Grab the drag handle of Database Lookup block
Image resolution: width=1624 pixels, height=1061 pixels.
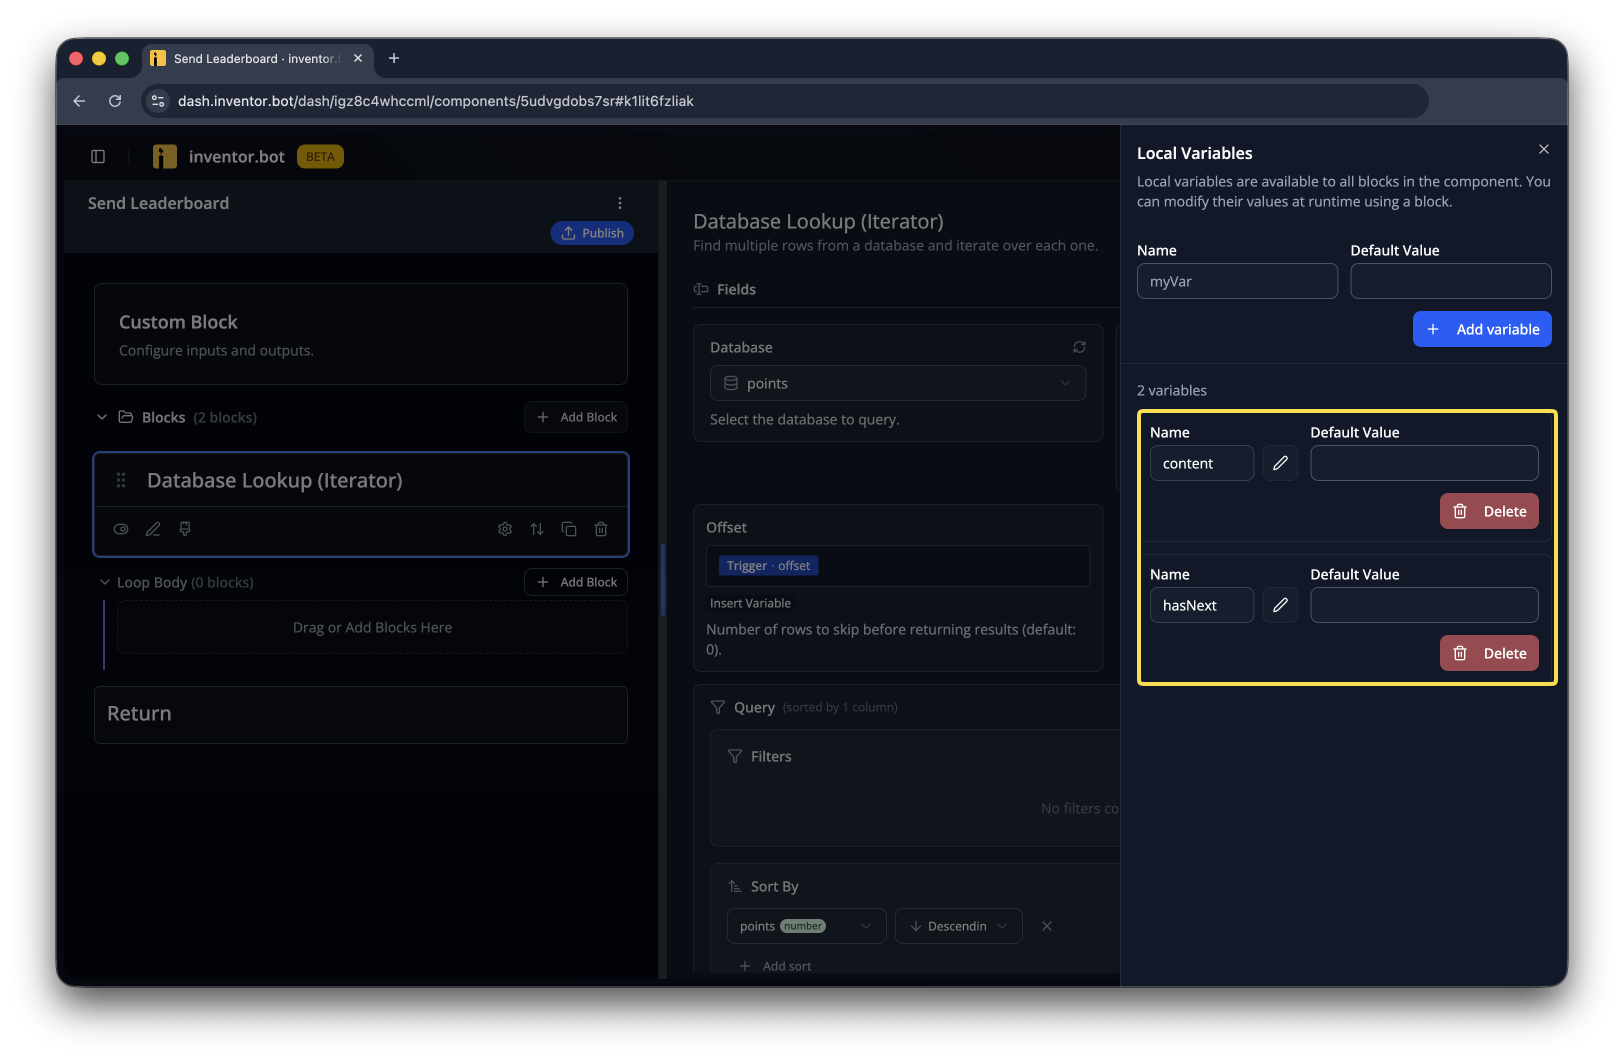pos(121,480)
